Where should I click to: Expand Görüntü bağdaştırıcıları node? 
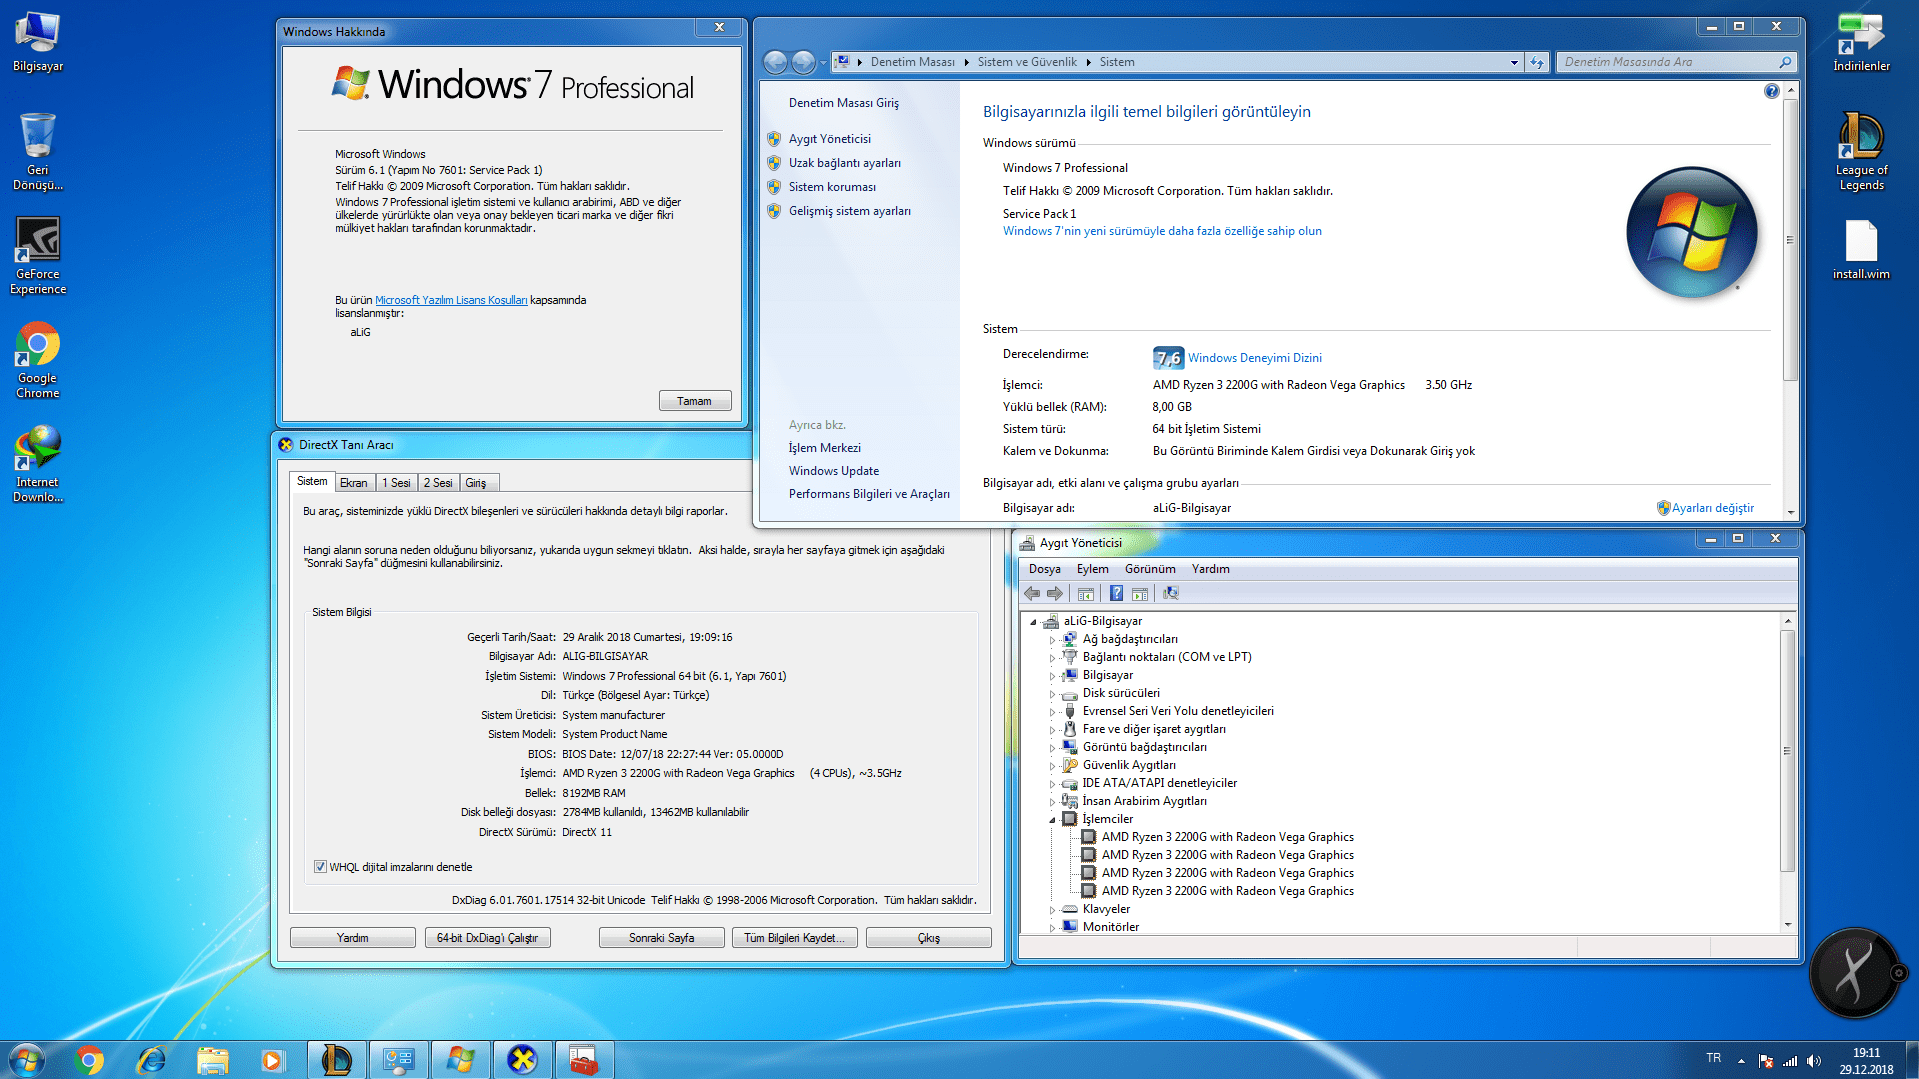pos(1052,747)
